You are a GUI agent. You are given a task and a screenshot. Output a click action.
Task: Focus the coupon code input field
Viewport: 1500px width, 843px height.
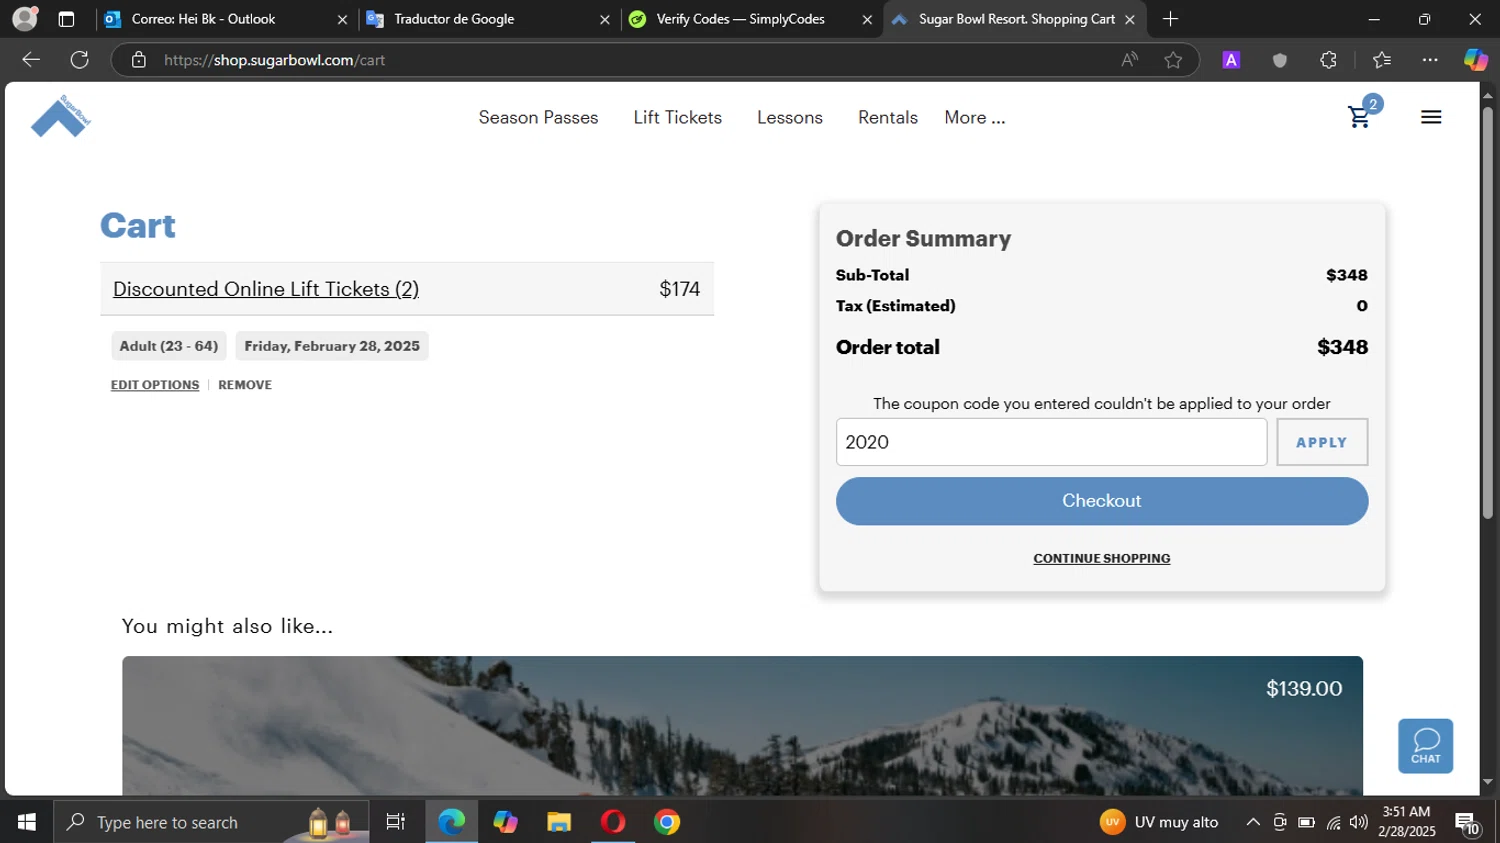pos(1051,442)
